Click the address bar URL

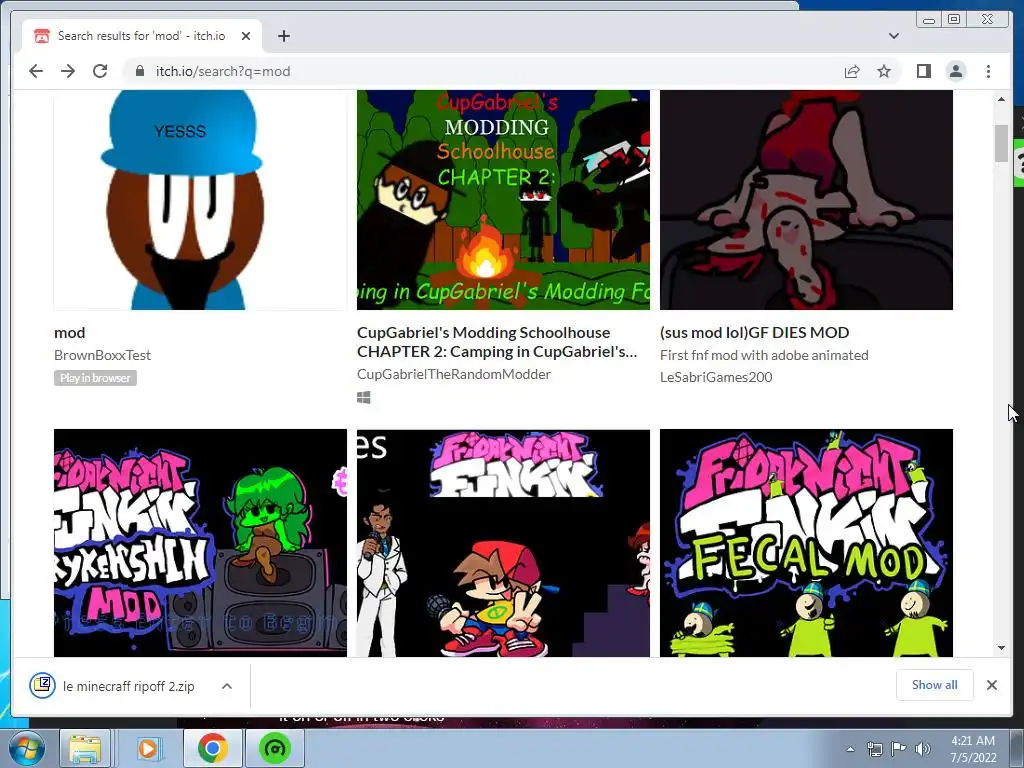223,71
